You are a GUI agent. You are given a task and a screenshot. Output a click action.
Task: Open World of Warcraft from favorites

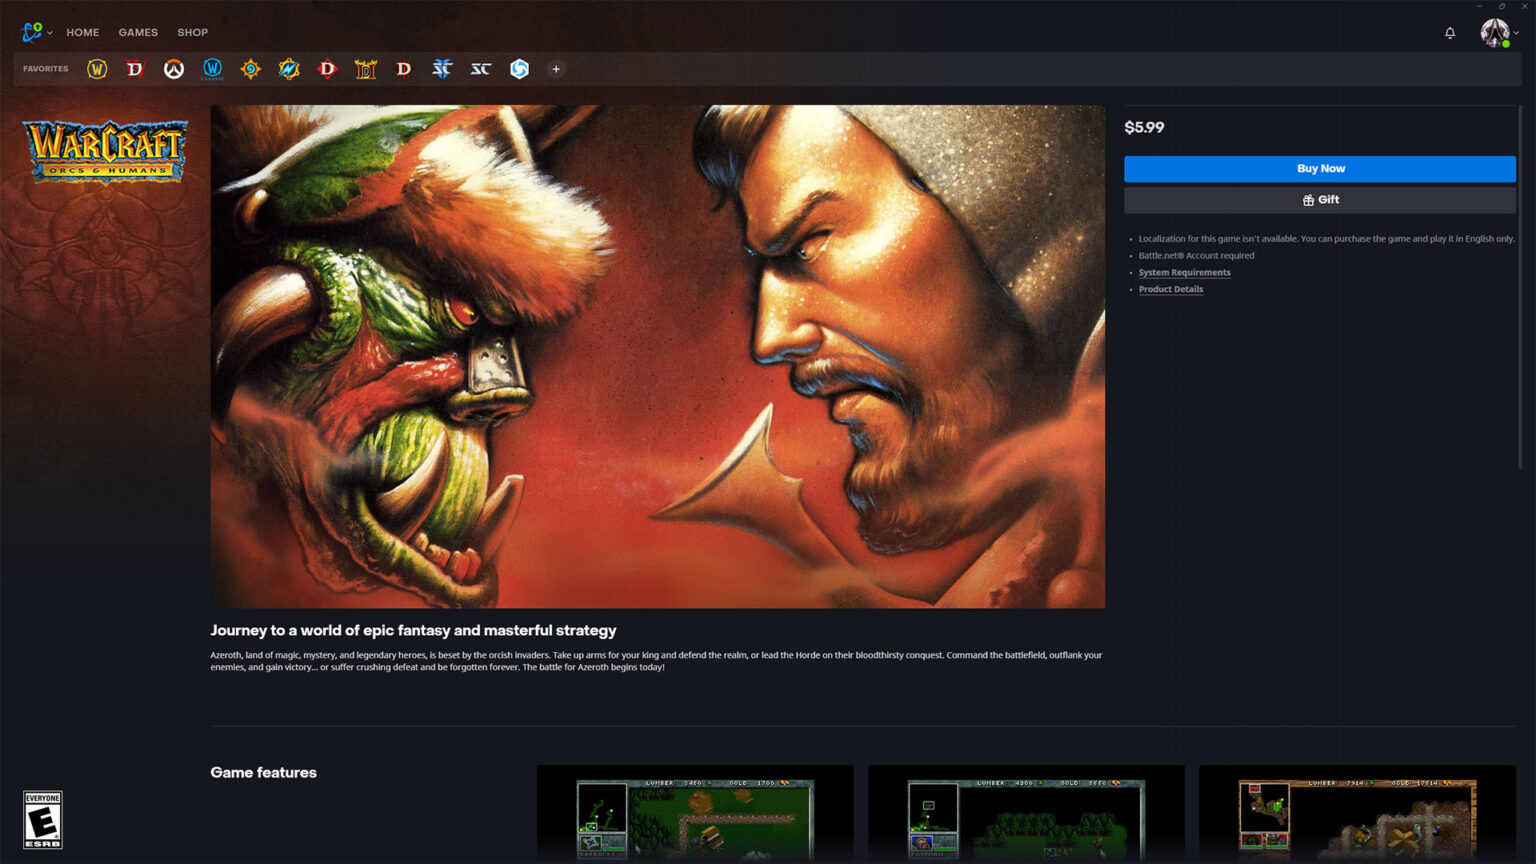[x=97, y=69]
